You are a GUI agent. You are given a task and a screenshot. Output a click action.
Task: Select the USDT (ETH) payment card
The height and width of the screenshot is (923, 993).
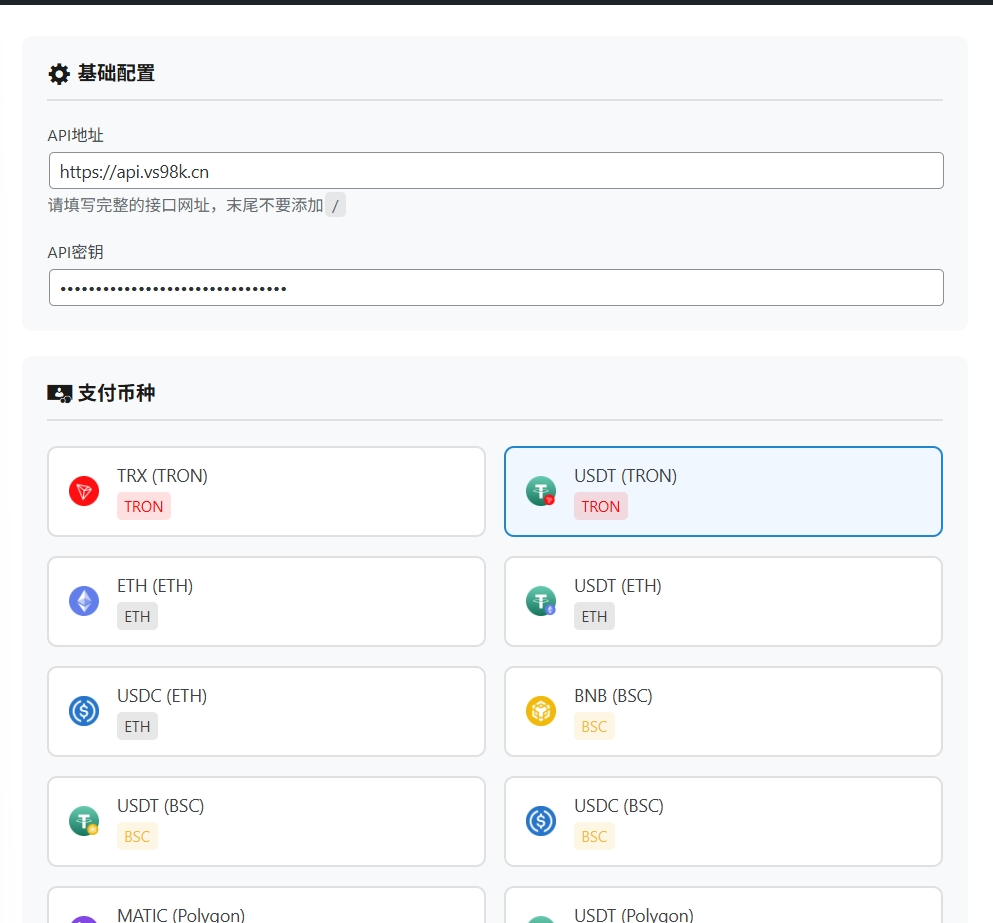(x=723, y=601)
